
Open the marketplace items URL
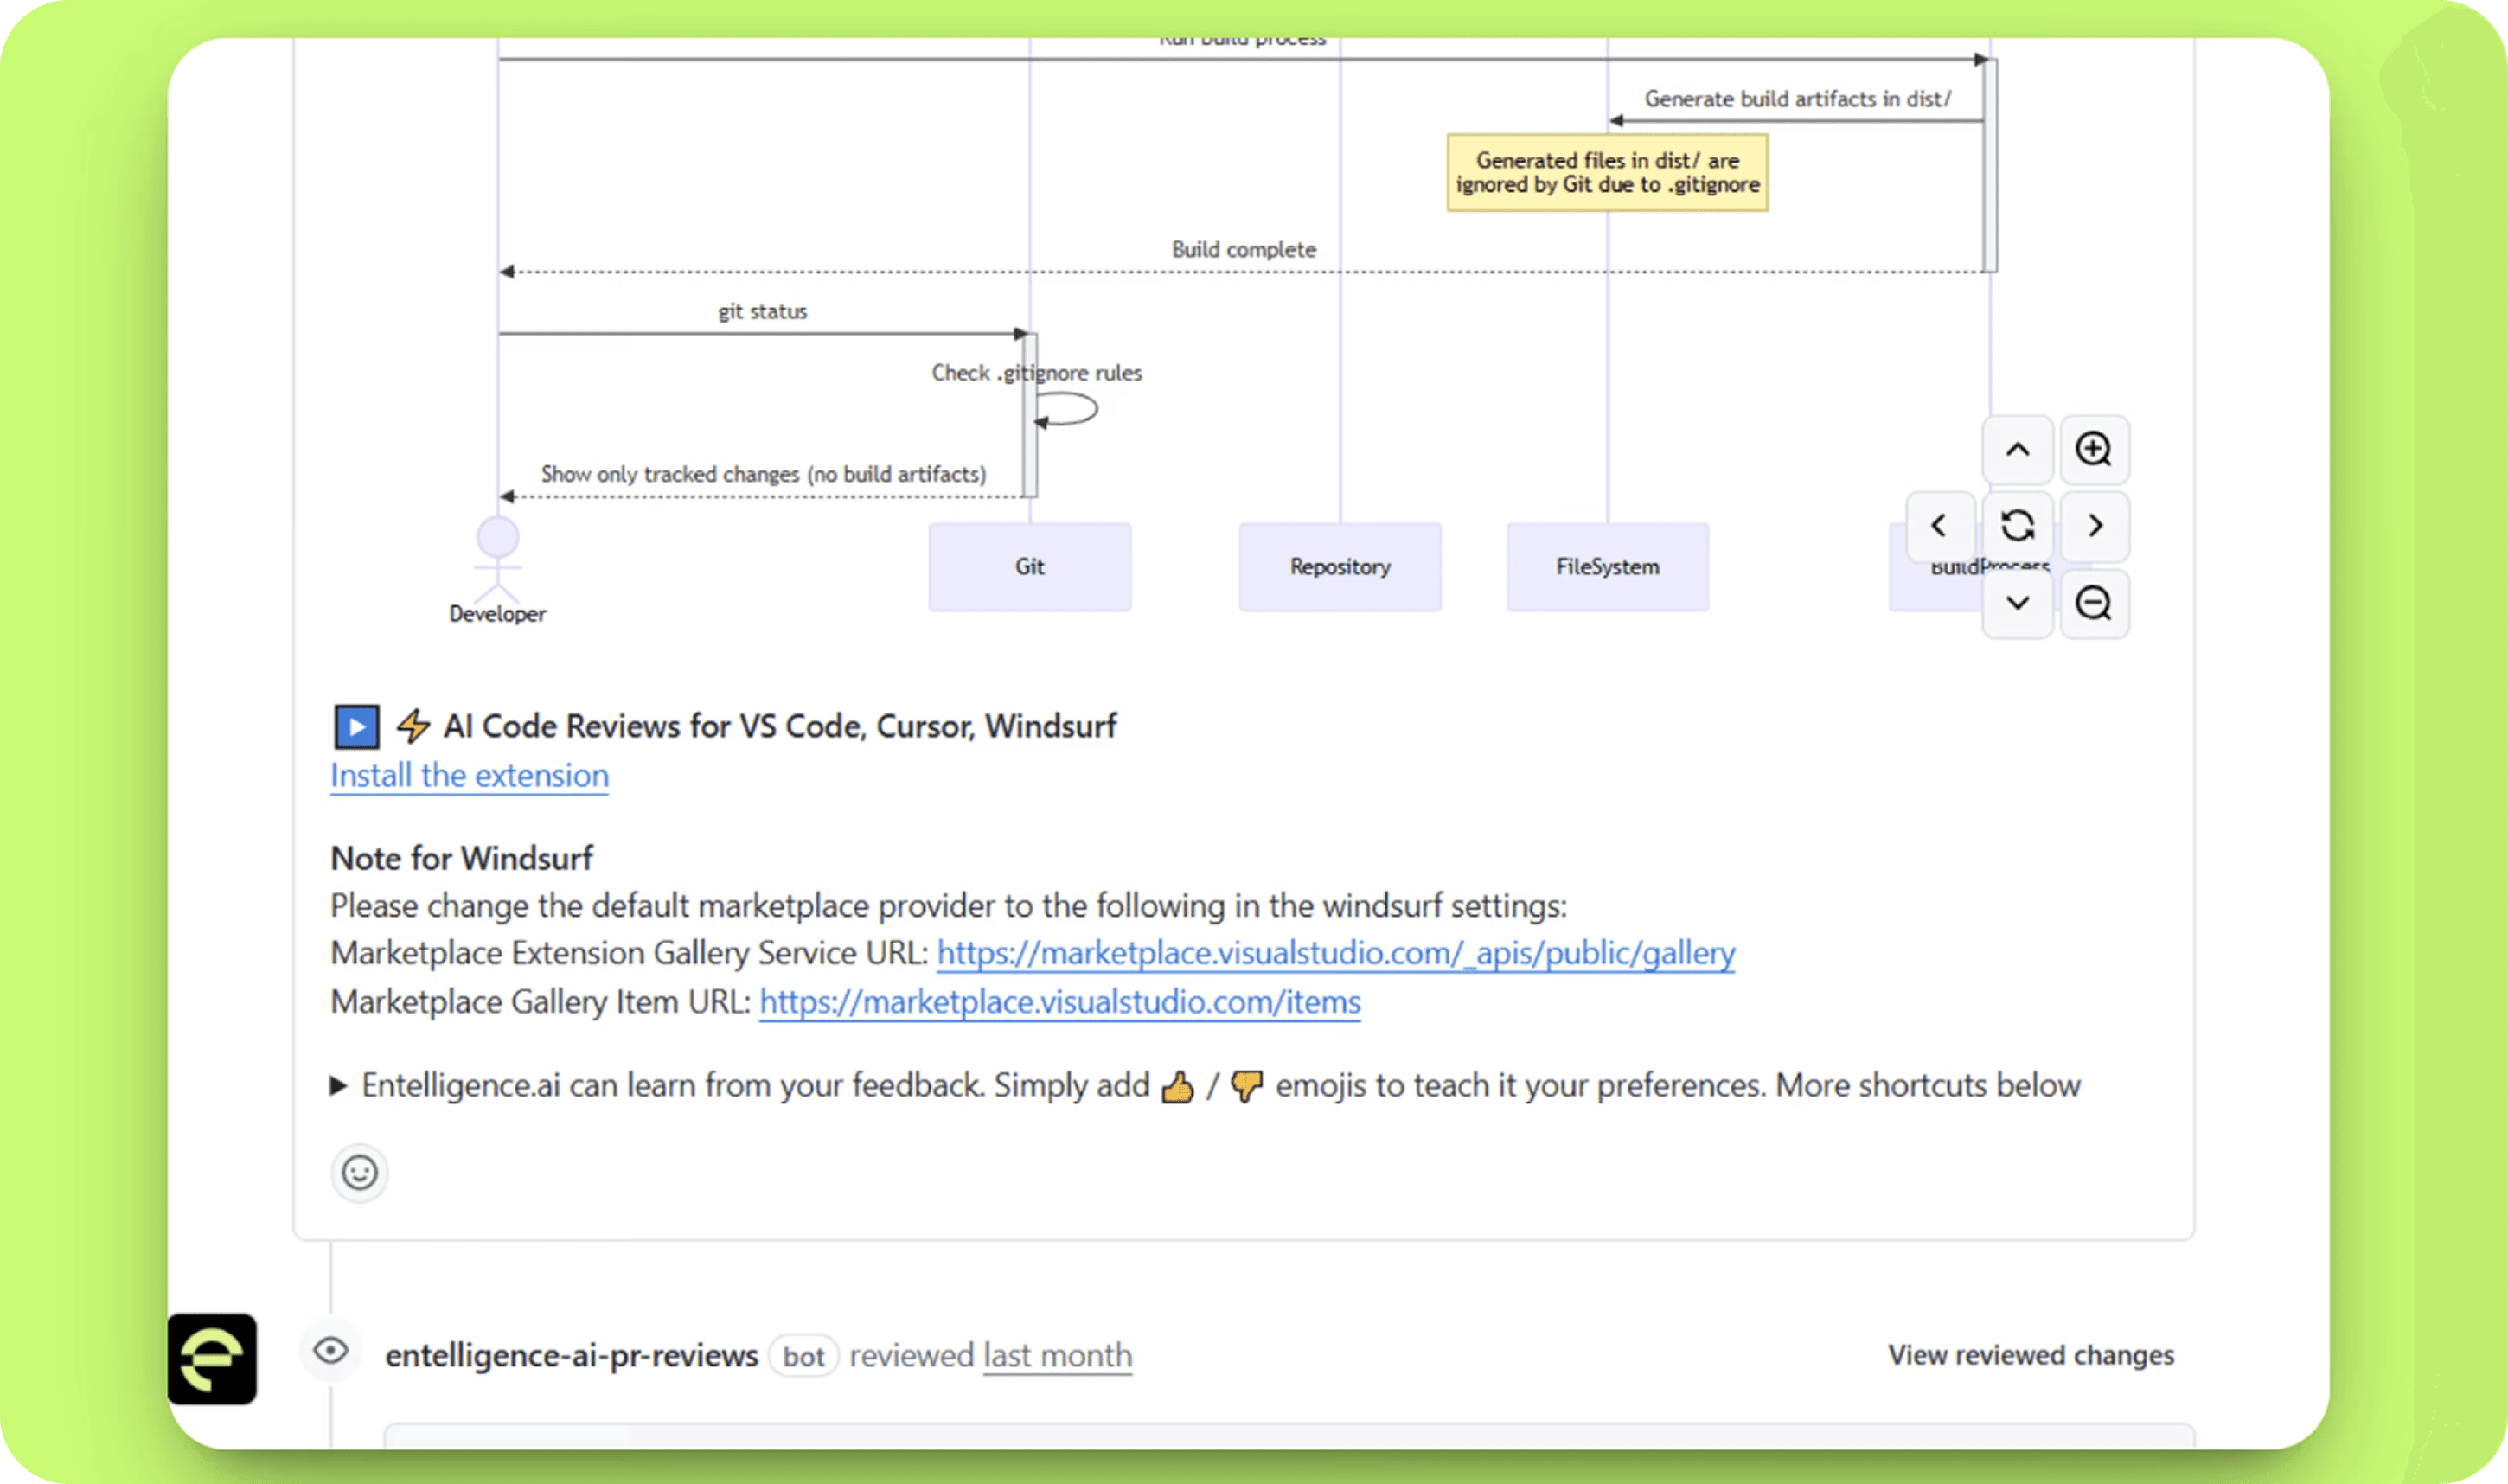pyautogui.click(x=1059, y=1002)
